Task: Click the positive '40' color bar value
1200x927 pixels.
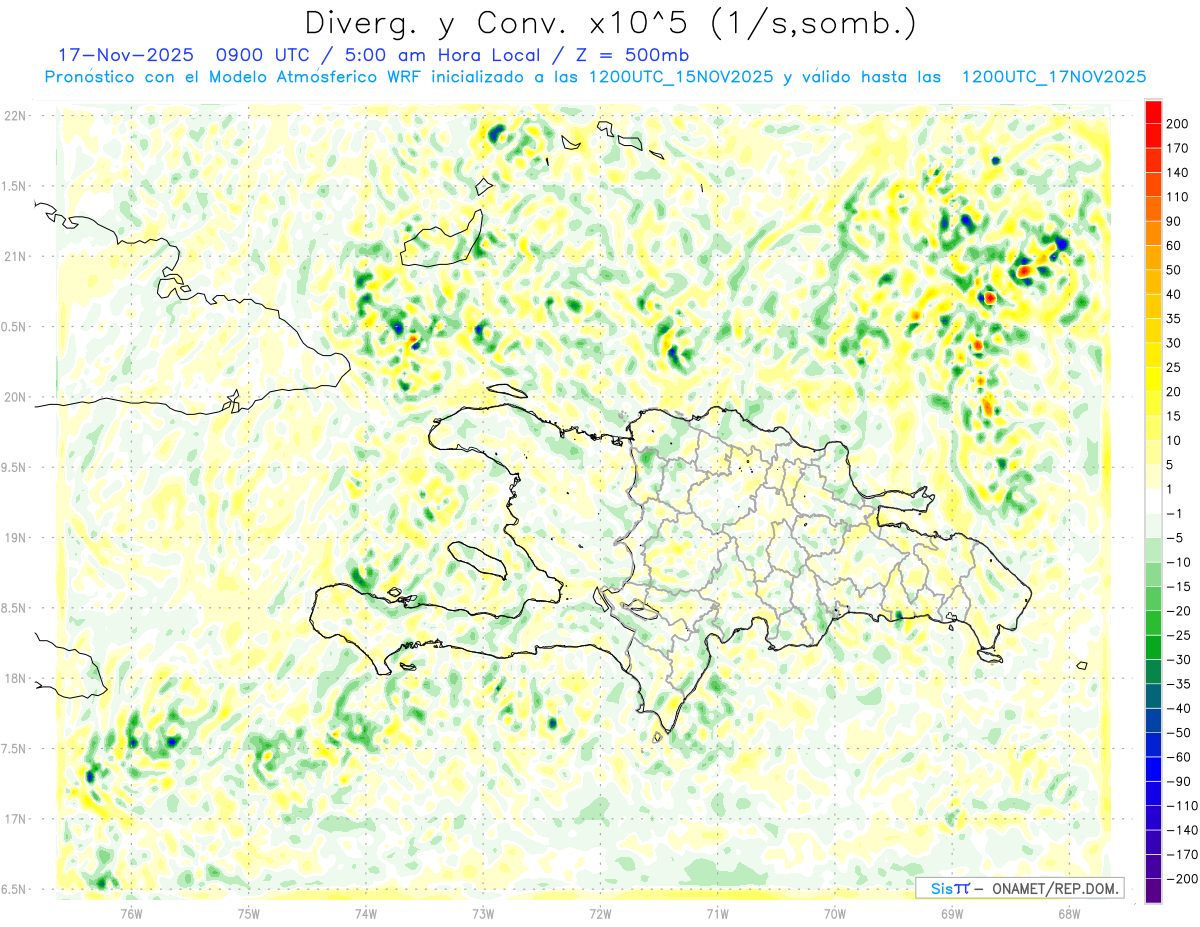Action: tap(1174, 294)
